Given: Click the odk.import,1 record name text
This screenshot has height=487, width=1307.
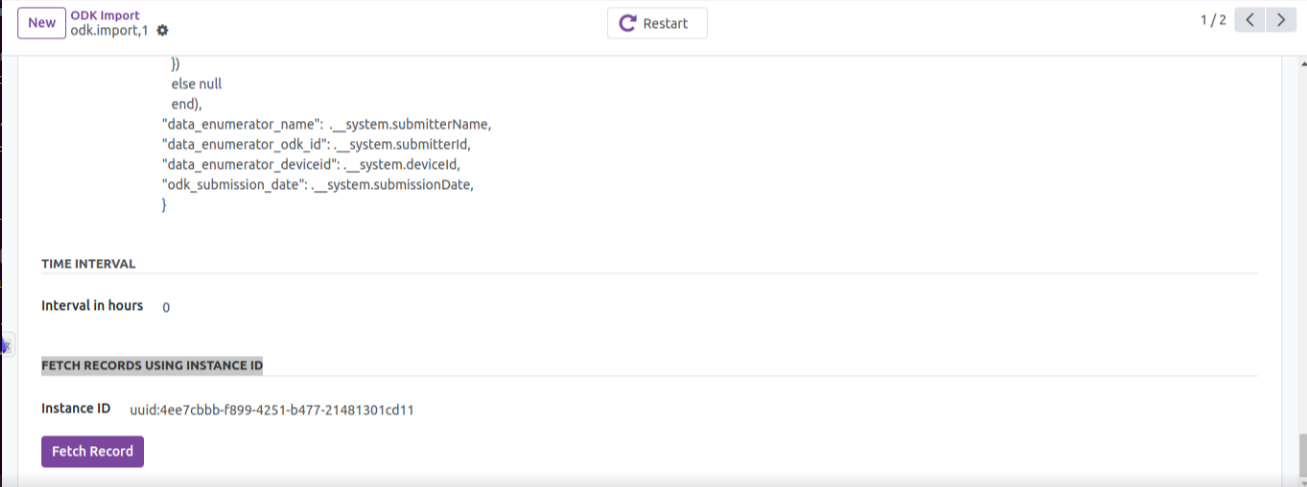Looking at the screenshot, I should (x=111, y=31).
